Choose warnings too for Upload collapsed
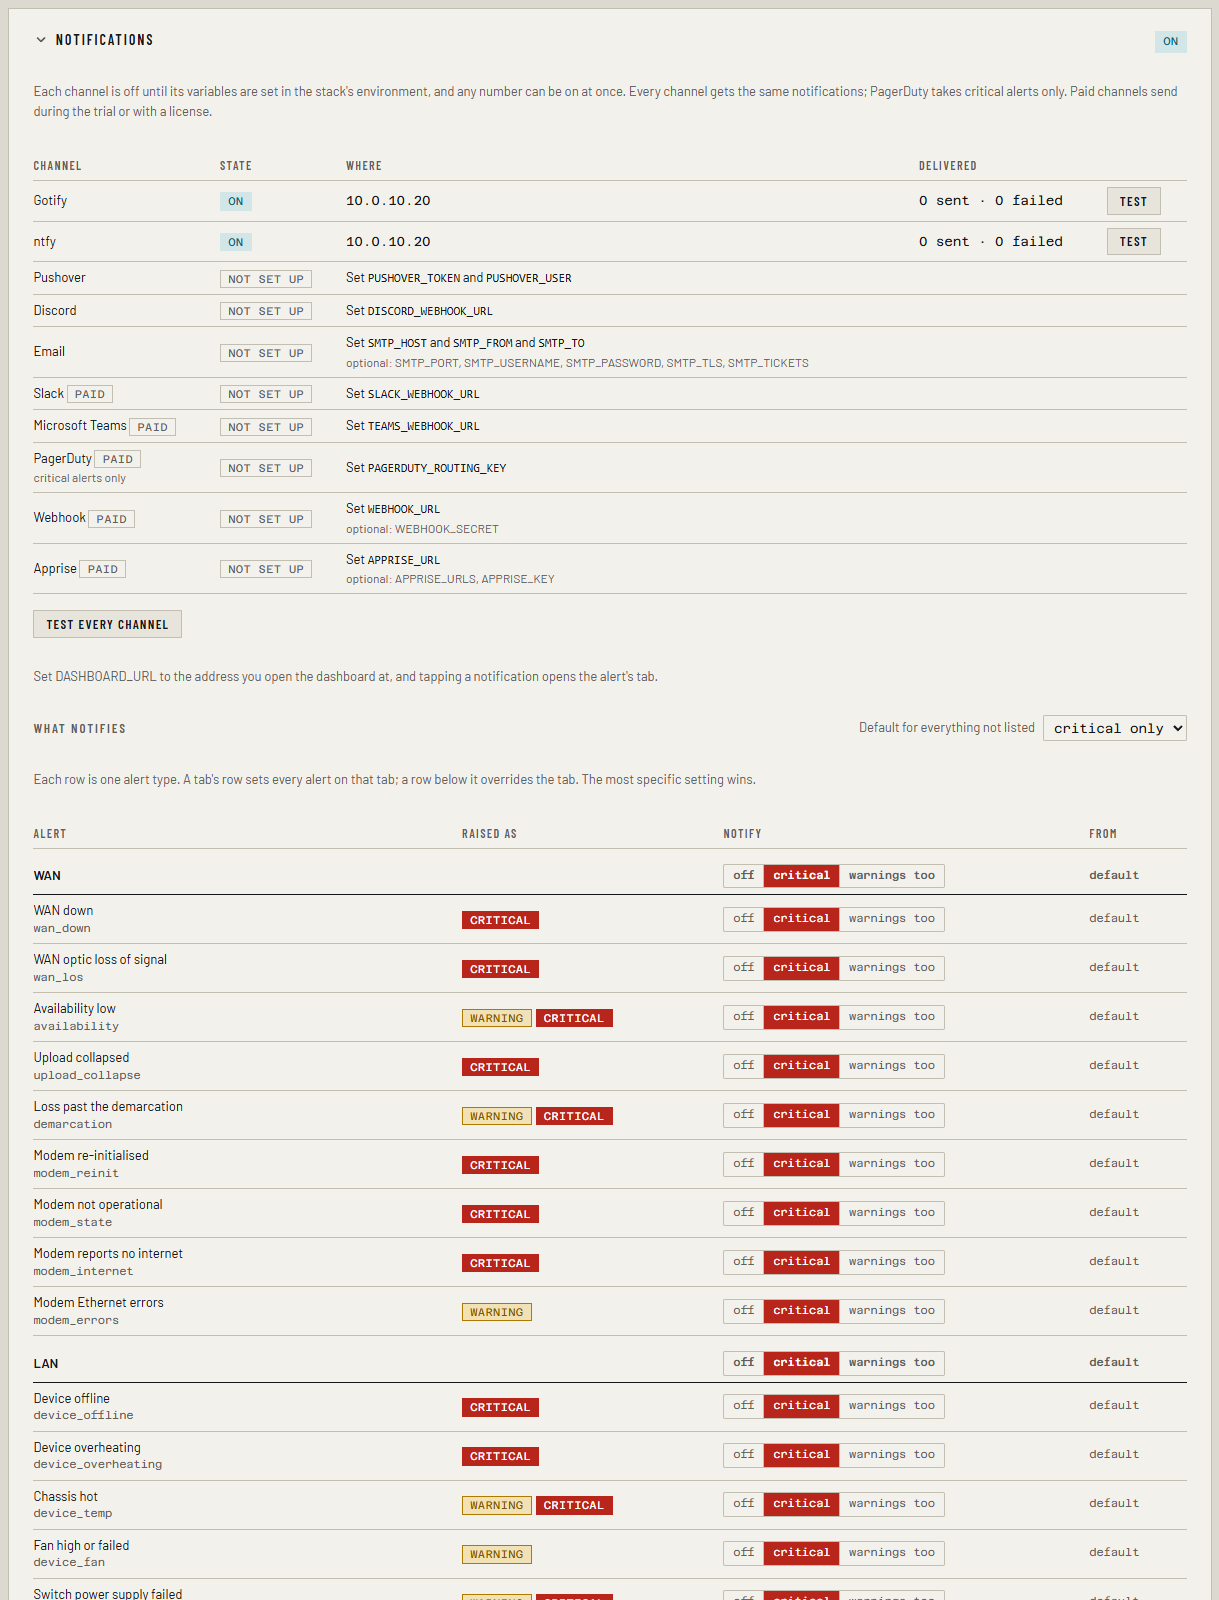The width and height of the screenshot is (1219, 1600). point(891,1065)
